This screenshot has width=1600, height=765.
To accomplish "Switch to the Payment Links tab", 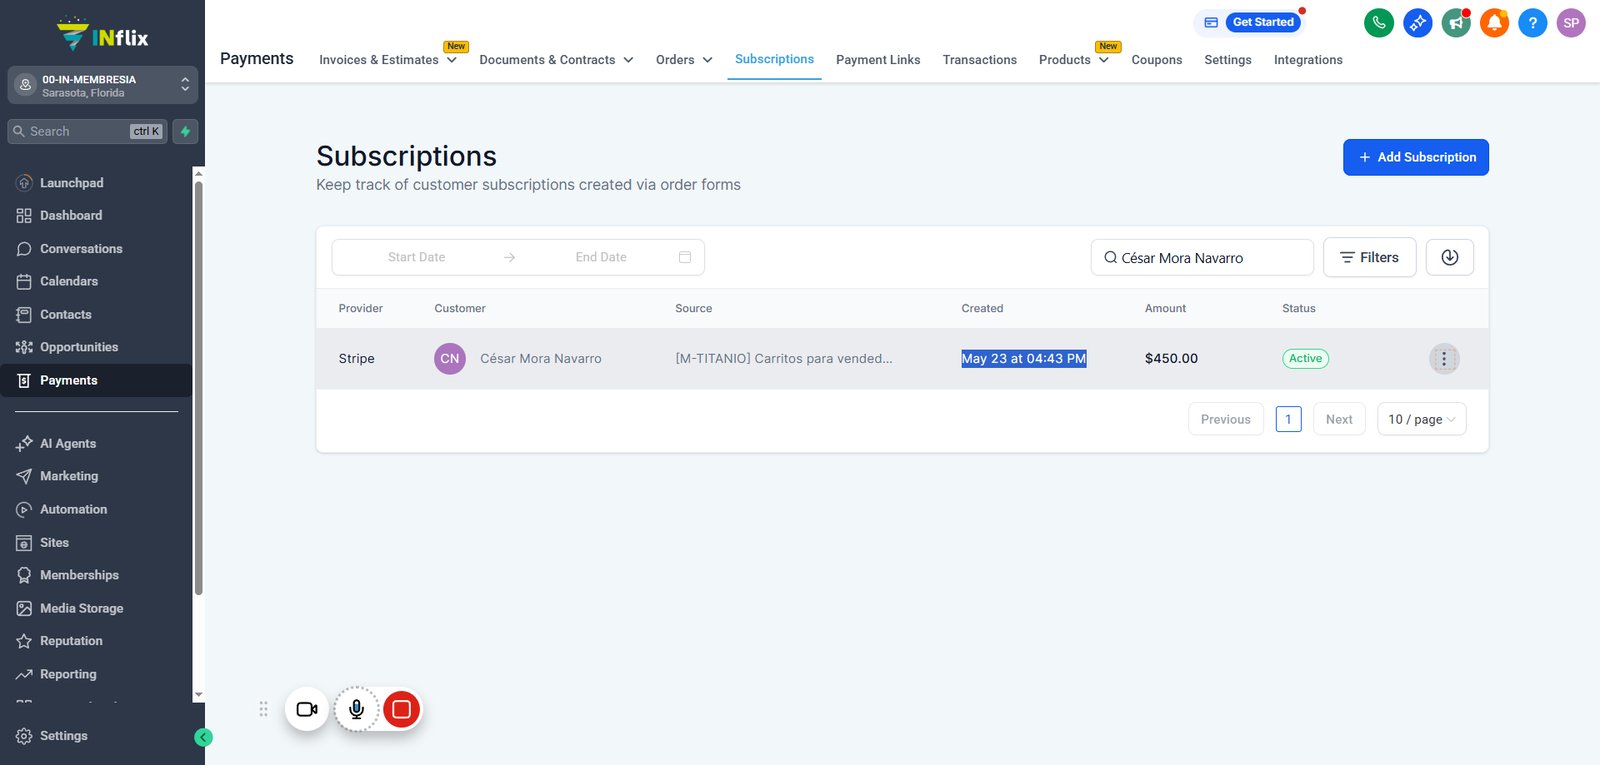I will 878,60.
